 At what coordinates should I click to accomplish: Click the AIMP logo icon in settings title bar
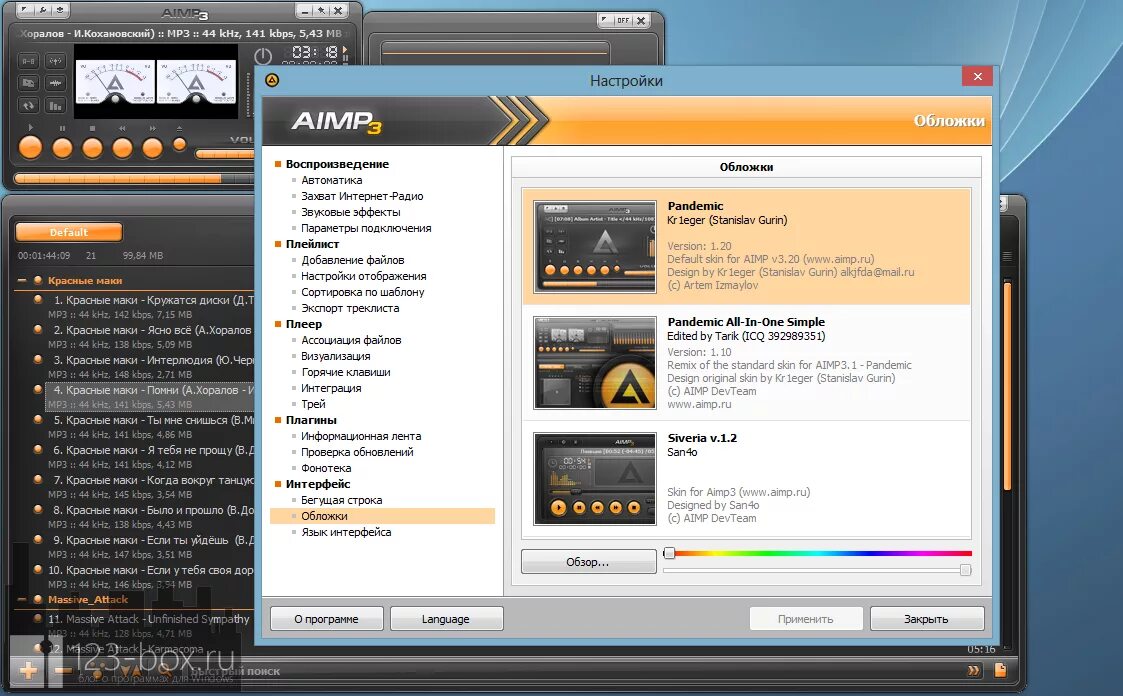point(272,80)
